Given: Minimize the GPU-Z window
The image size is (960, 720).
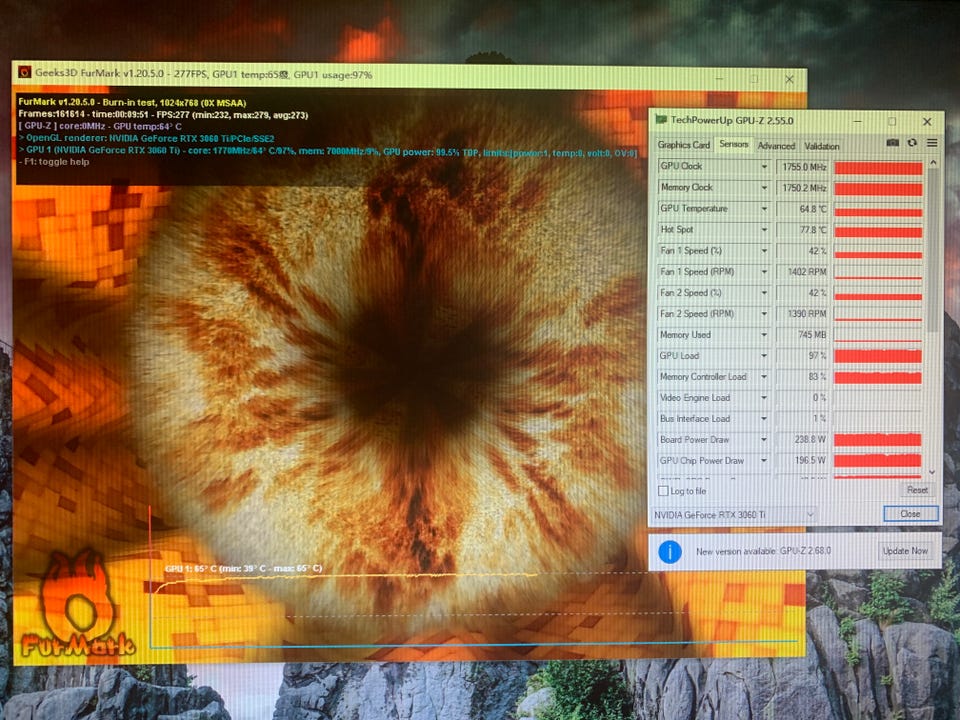Looking at the screenshot, I should pyautogui.click(x=858, y=121).
